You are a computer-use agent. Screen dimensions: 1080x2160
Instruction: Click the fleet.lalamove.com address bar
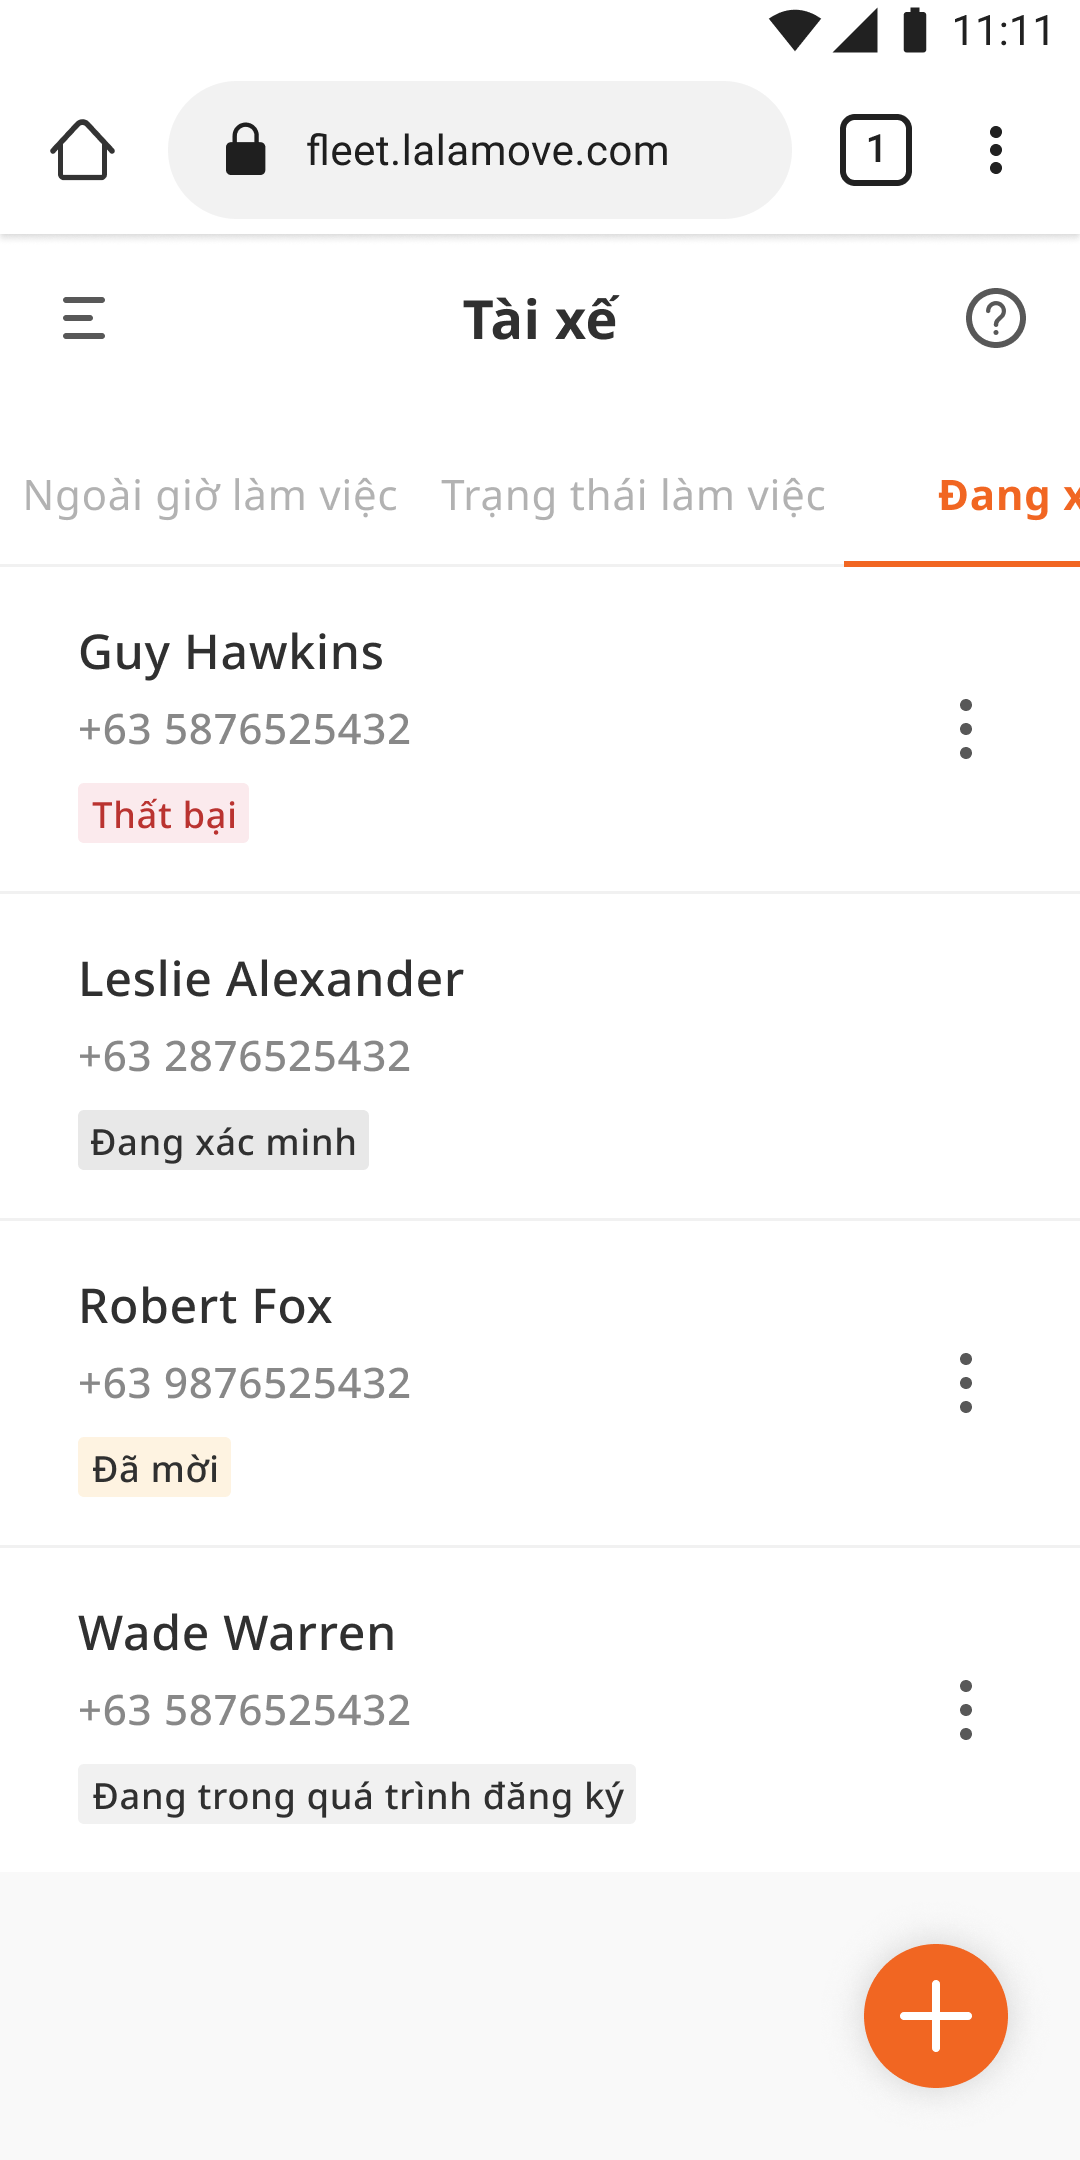[x=480, y=150]
